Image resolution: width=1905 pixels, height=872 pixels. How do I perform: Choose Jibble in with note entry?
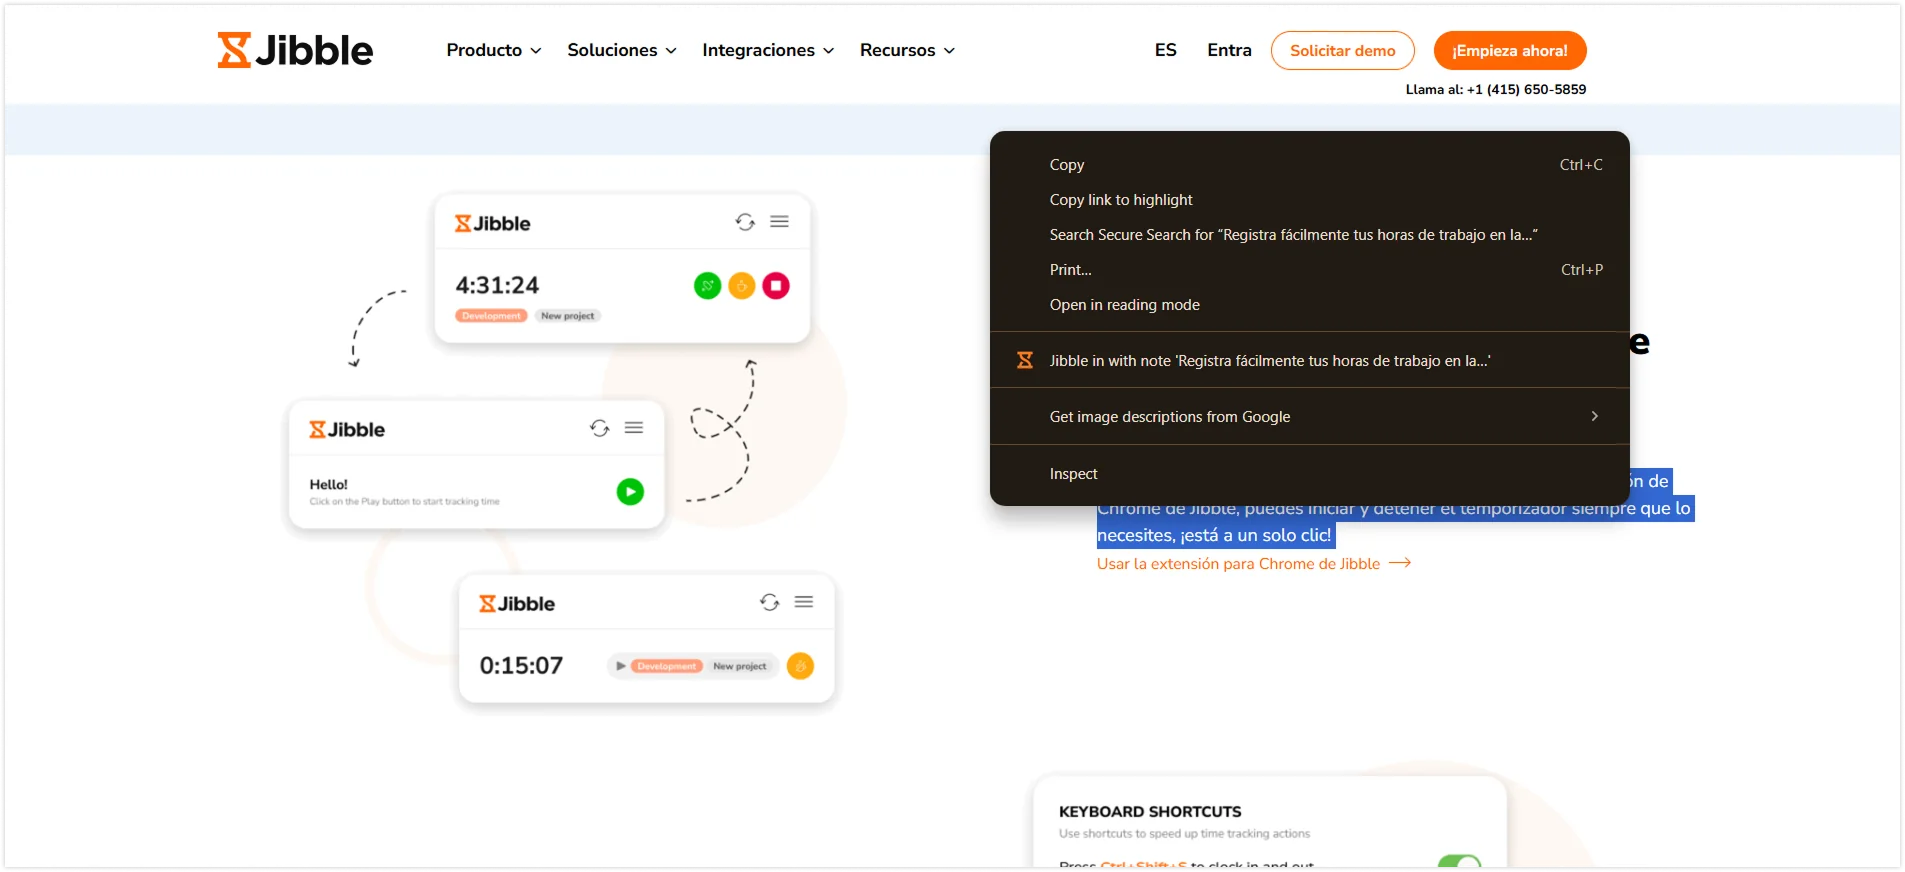coord(1310,361)
